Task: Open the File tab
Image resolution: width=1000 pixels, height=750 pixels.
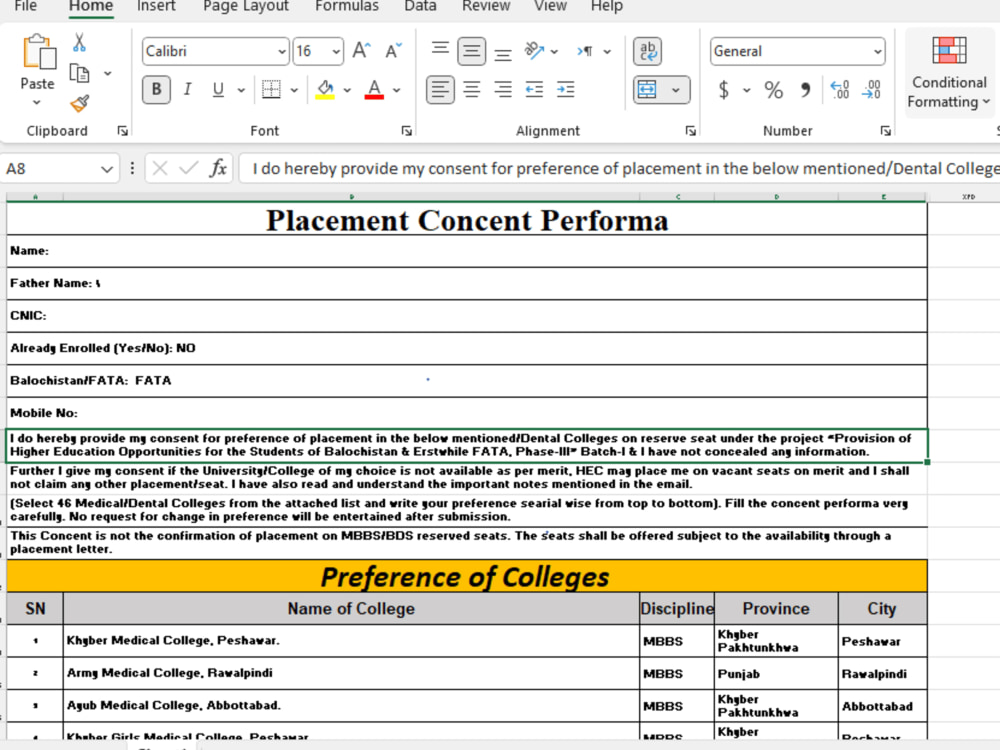Action: tap(26, 6)
